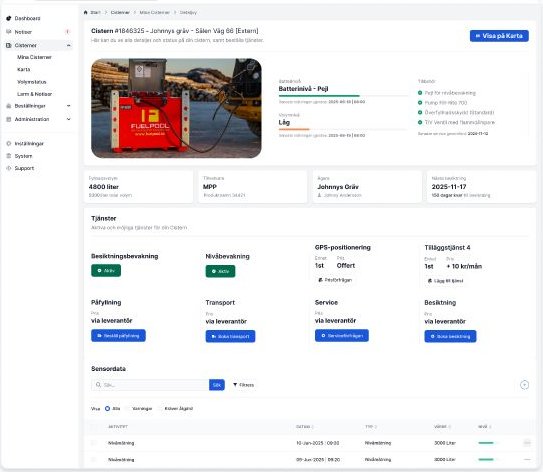
Task: Open the System sidebar icon
Action: (9, 156)
